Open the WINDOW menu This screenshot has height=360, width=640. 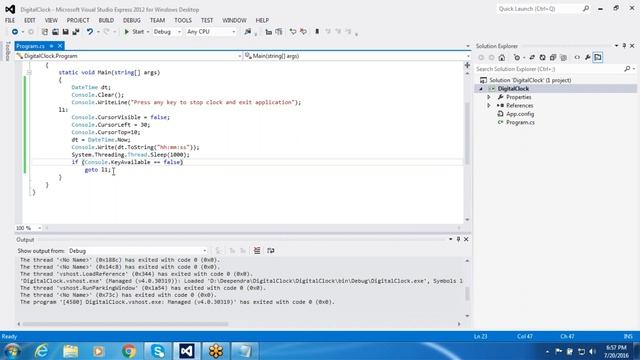pyautogui.click(x=234, y=20)
